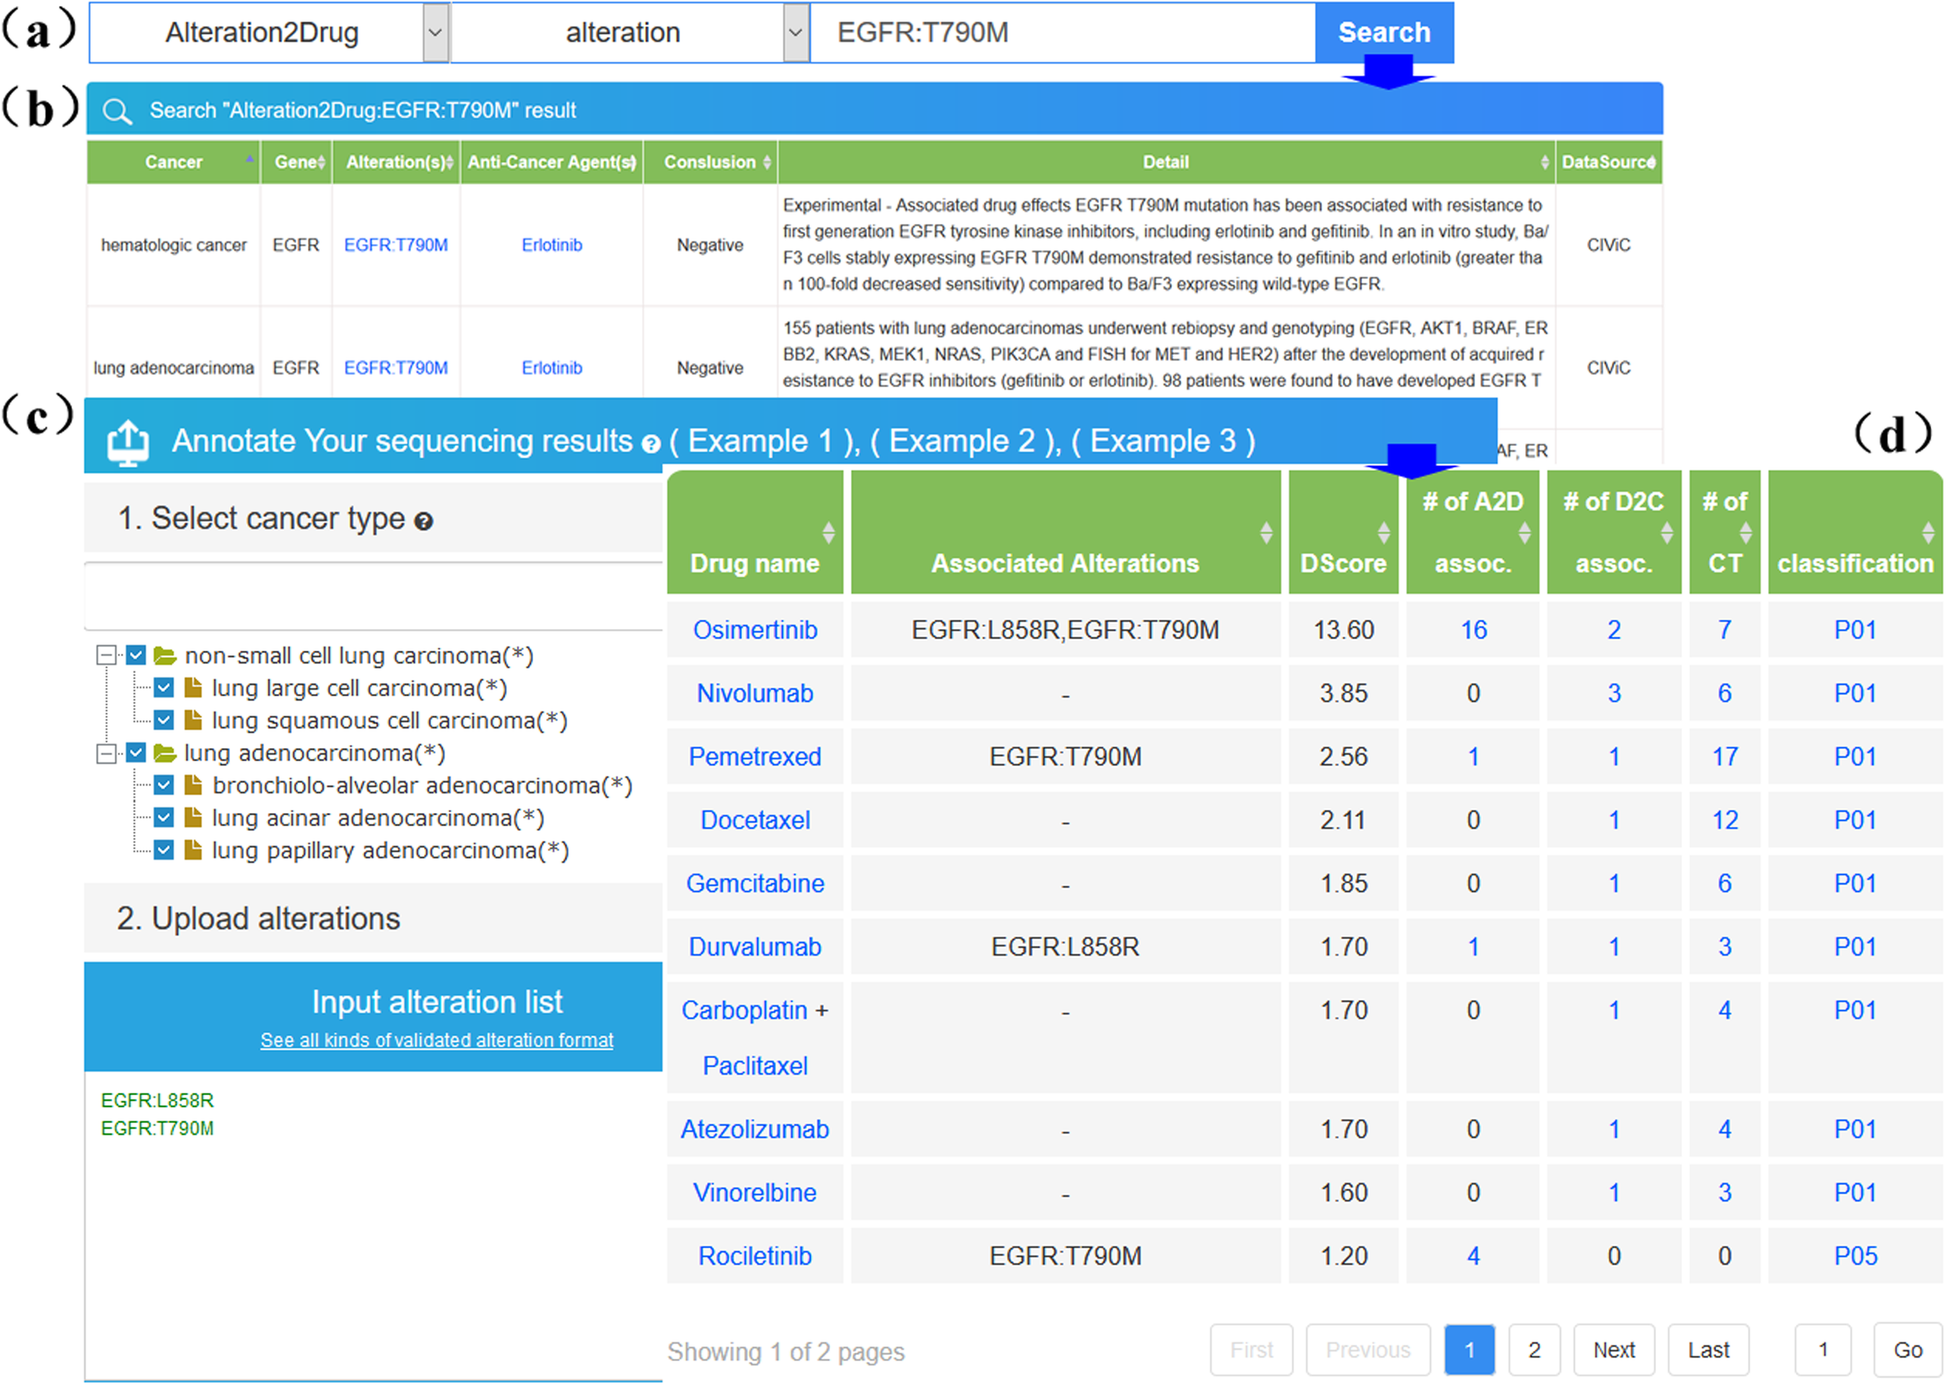The height and width of the screenshot is (1385, 1946).
Task: Click CT count 17 for Pemetrexed
Action: 1724,757
